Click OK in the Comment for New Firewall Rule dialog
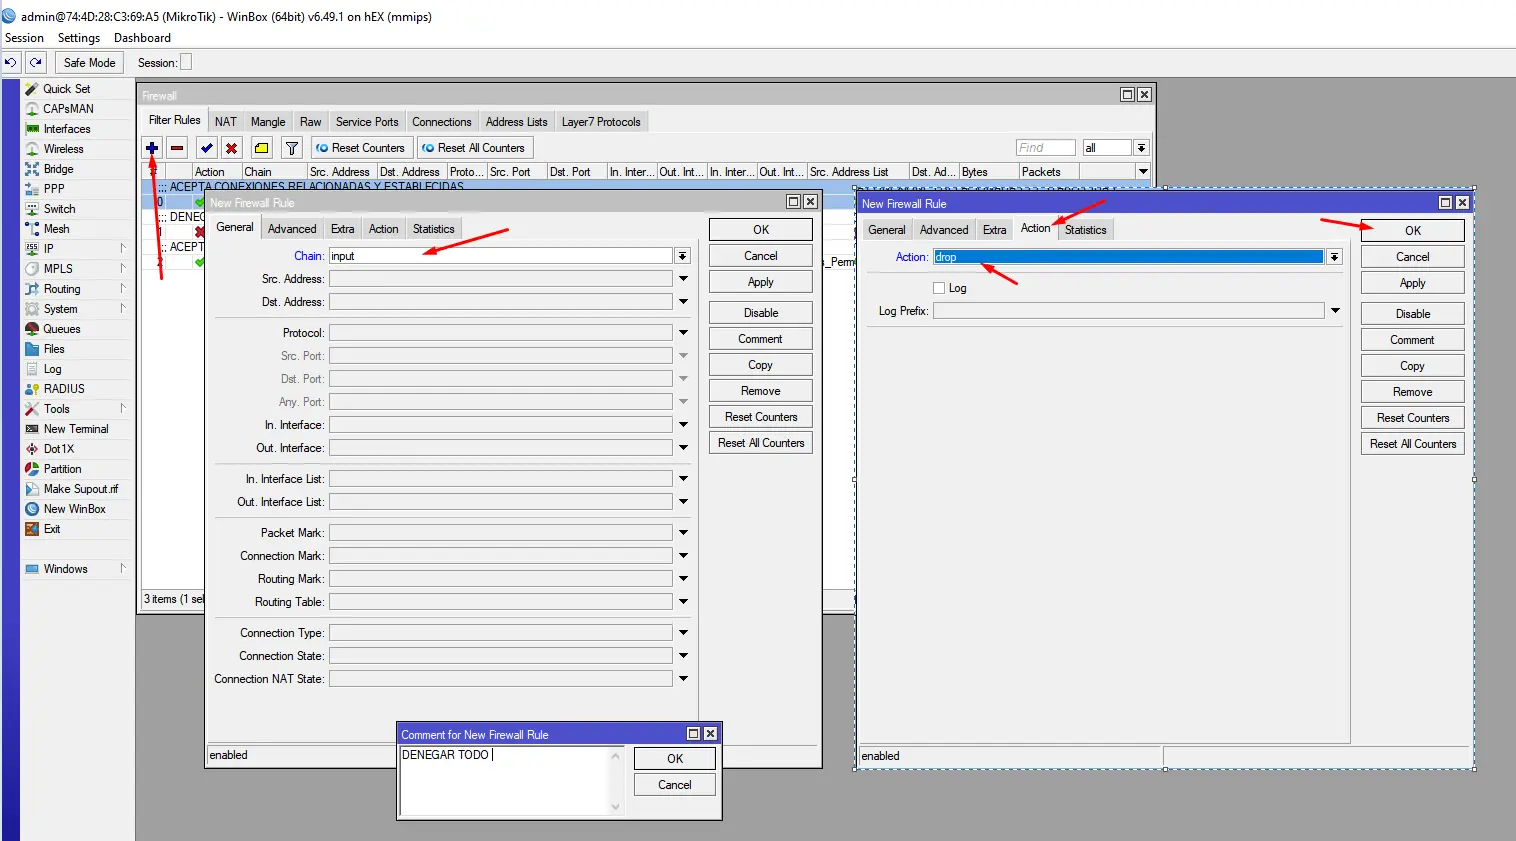Screen dimensions: 1516x841 675,759
